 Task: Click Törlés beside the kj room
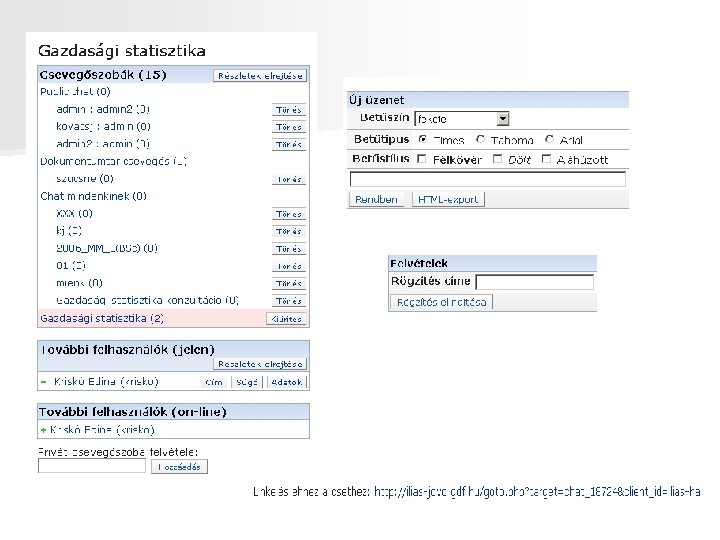[x=288, y=231]
